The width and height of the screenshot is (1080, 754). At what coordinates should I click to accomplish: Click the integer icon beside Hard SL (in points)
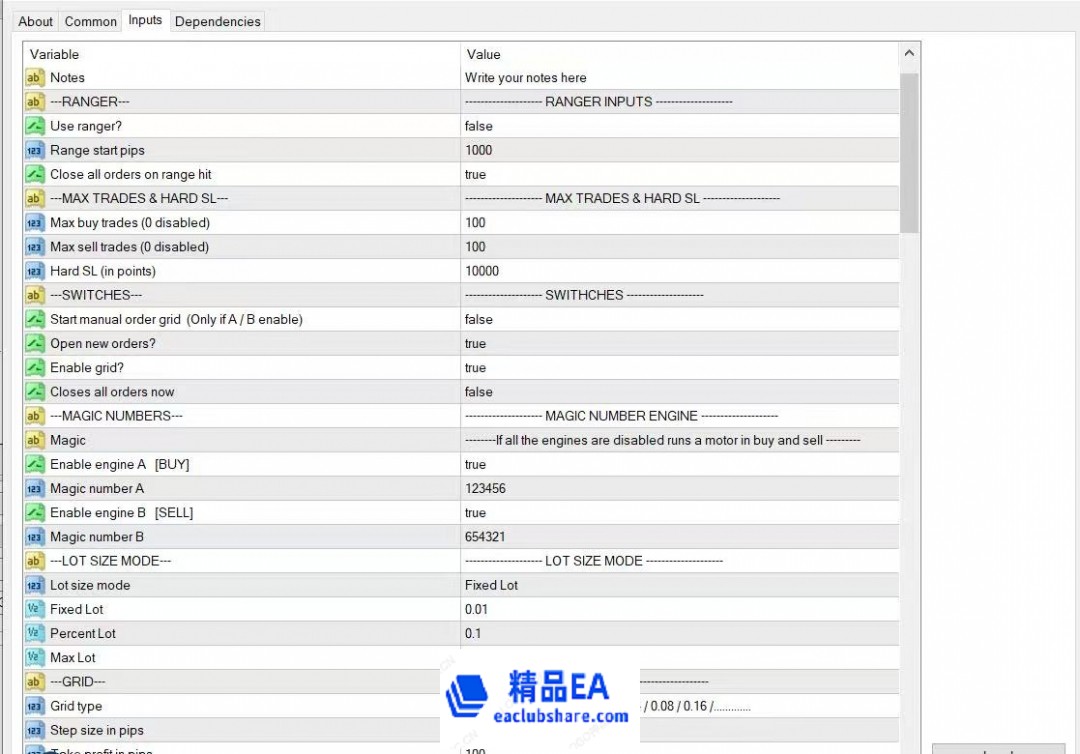pos(35,271)
